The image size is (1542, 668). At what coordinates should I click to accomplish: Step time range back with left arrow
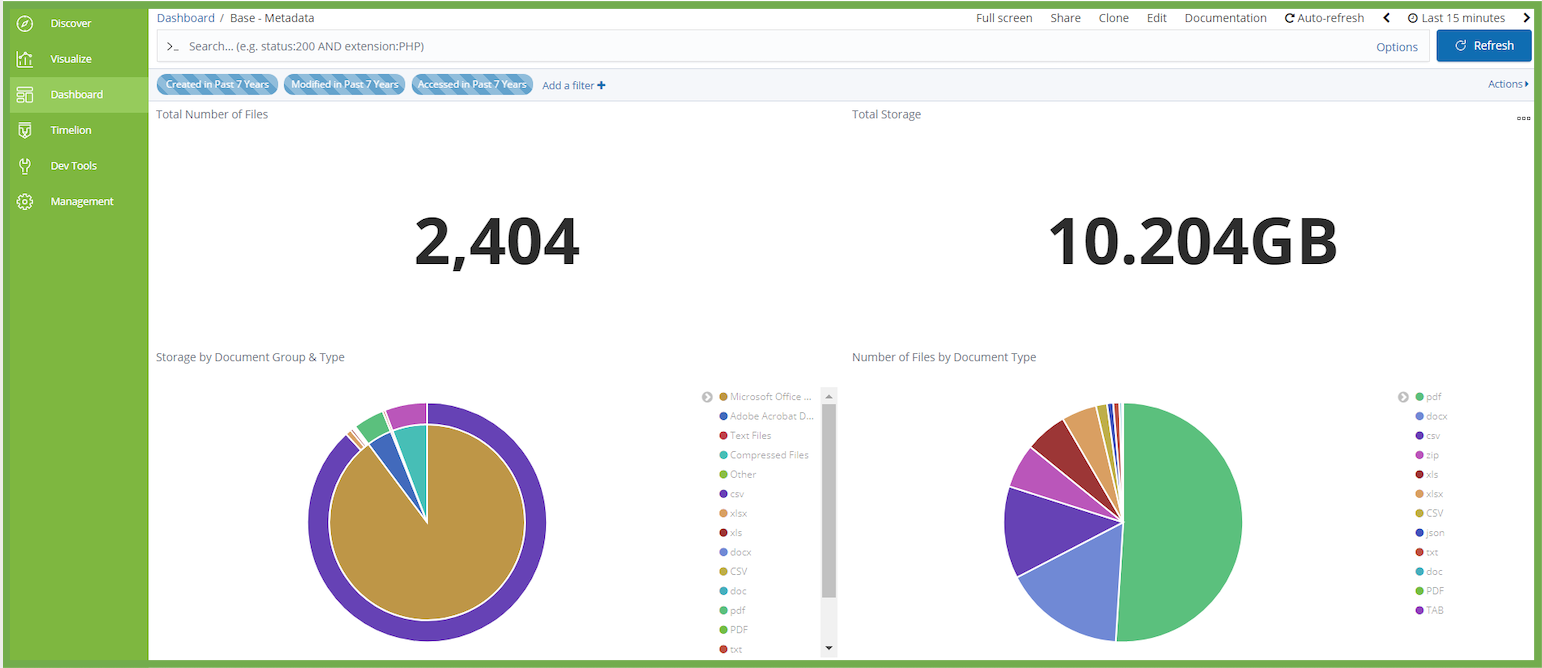[1386, 18]
